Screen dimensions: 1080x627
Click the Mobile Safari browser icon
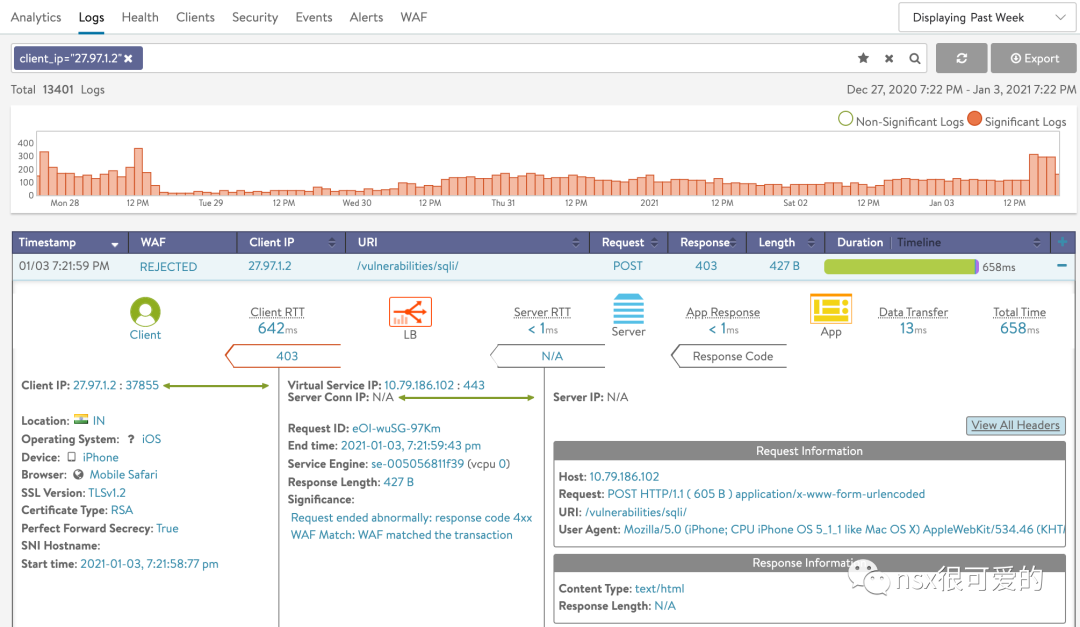coord(78,475)
